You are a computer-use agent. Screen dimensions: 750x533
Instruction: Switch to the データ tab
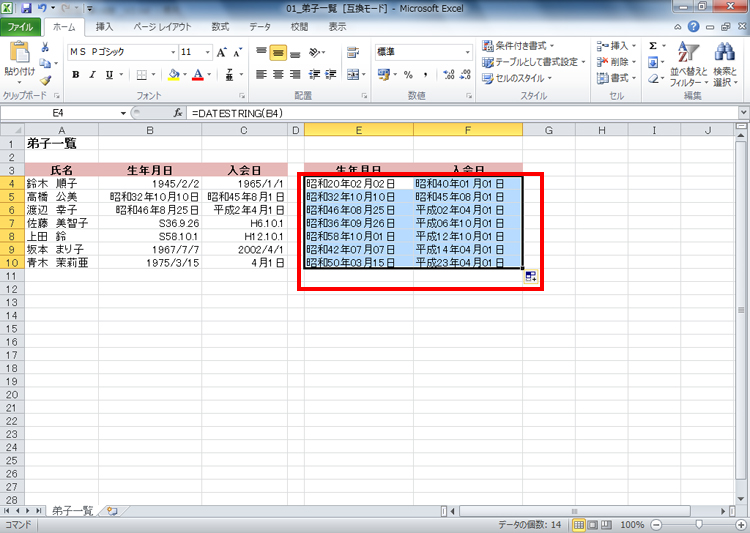pos(260,27)
